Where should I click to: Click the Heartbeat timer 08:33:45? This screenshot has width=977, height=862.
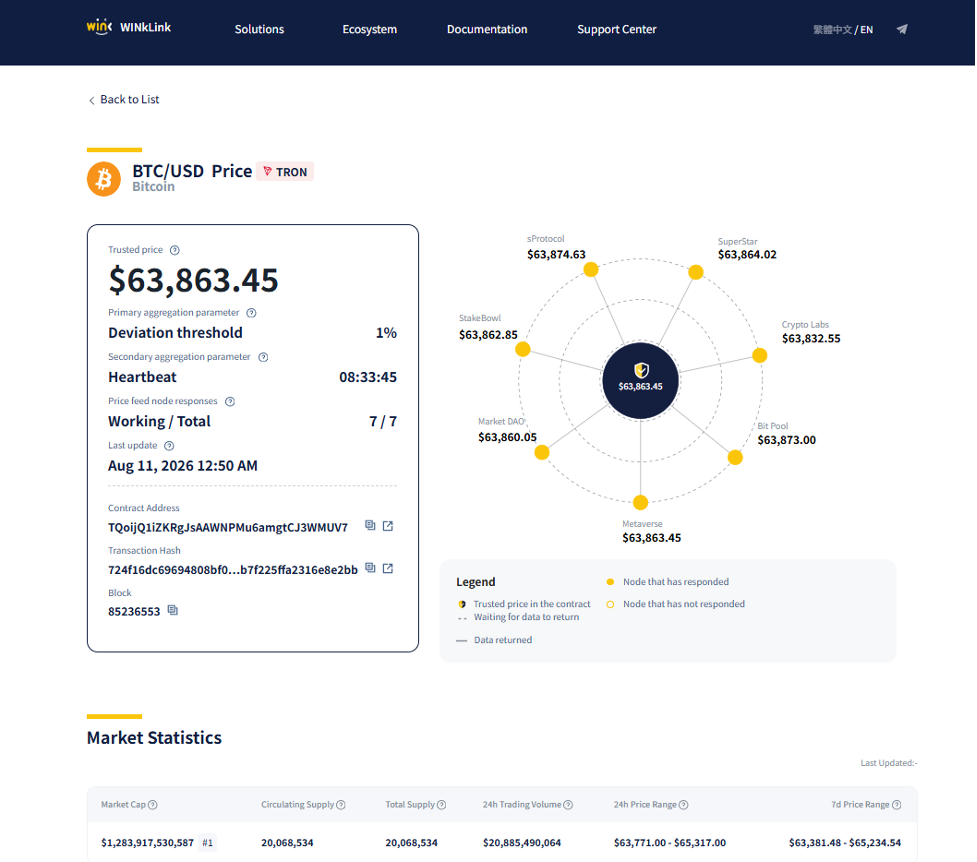pyautogui.click(x=368, y=377)
